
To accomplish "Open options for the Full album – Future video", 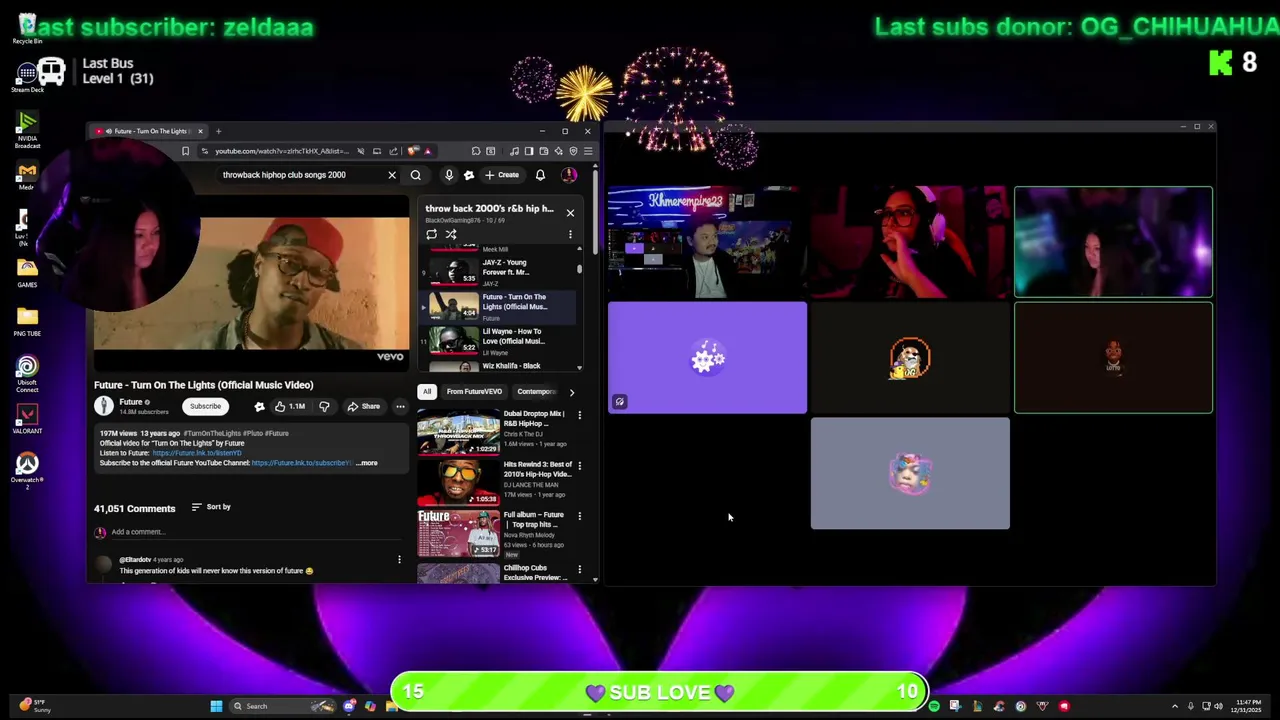I will (x=579, y=516).
